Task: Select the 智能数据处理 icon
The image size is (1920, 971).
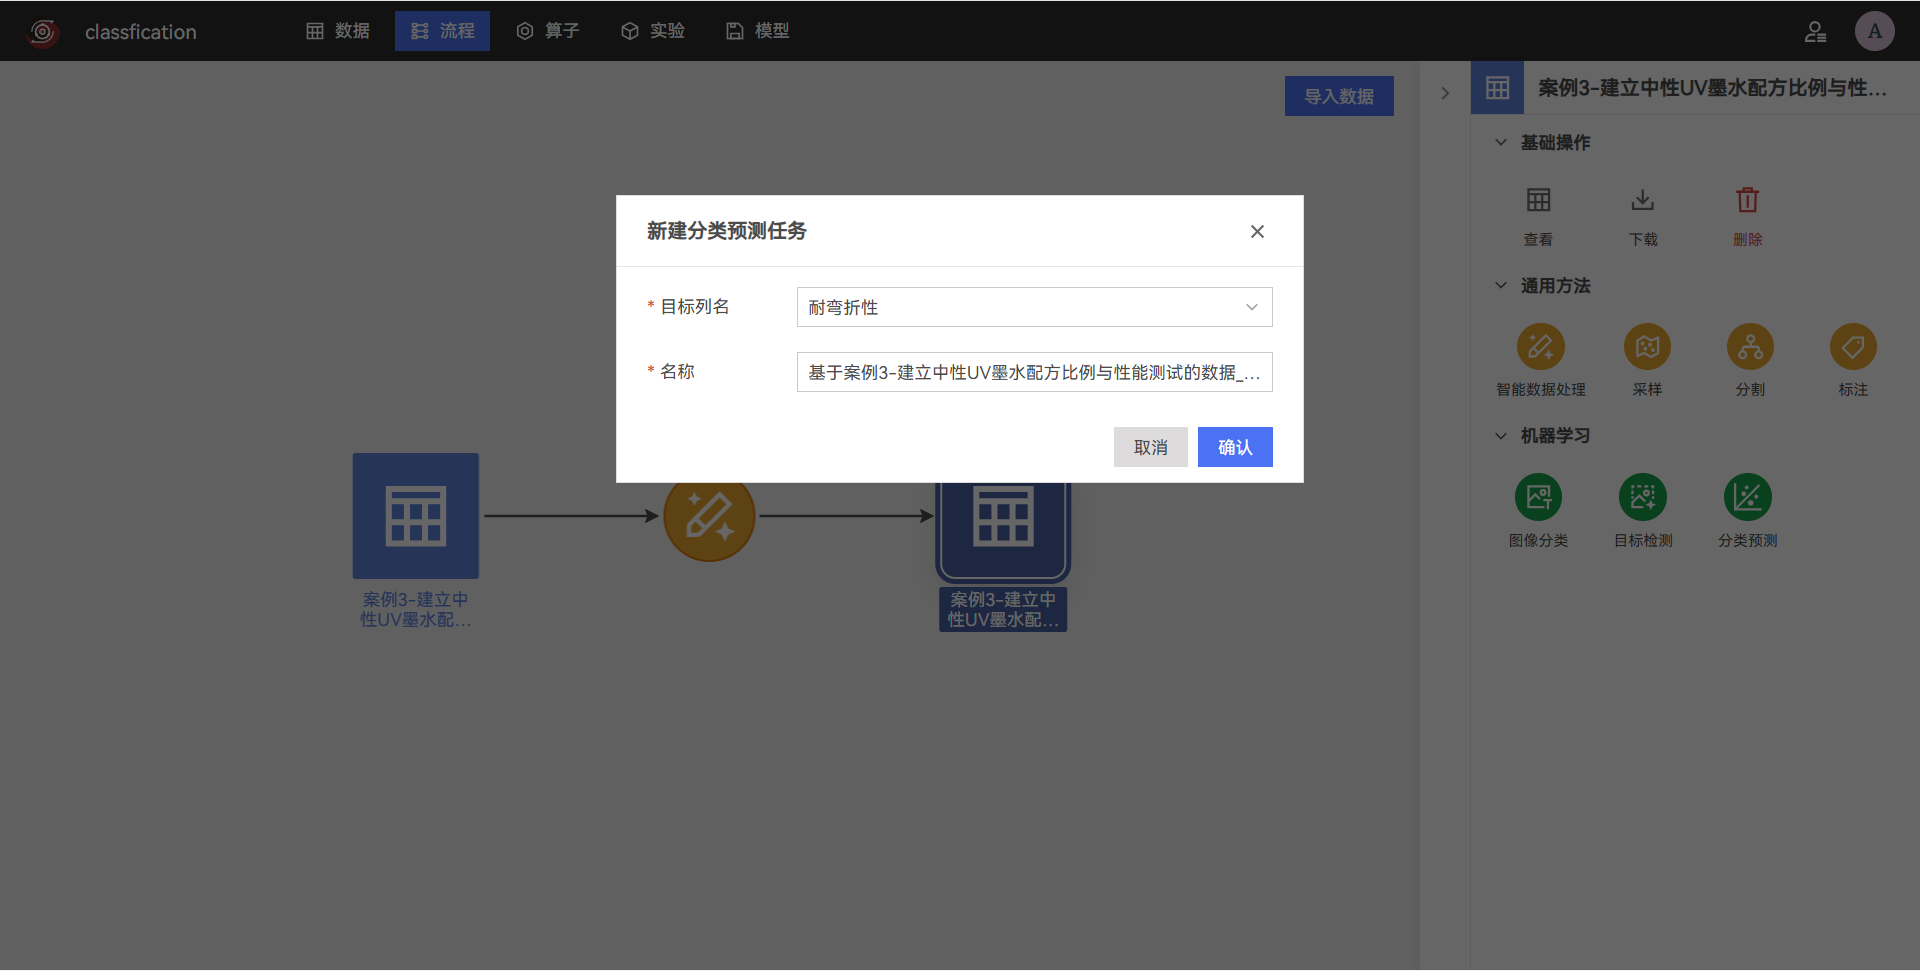Action: [1540, 347]
